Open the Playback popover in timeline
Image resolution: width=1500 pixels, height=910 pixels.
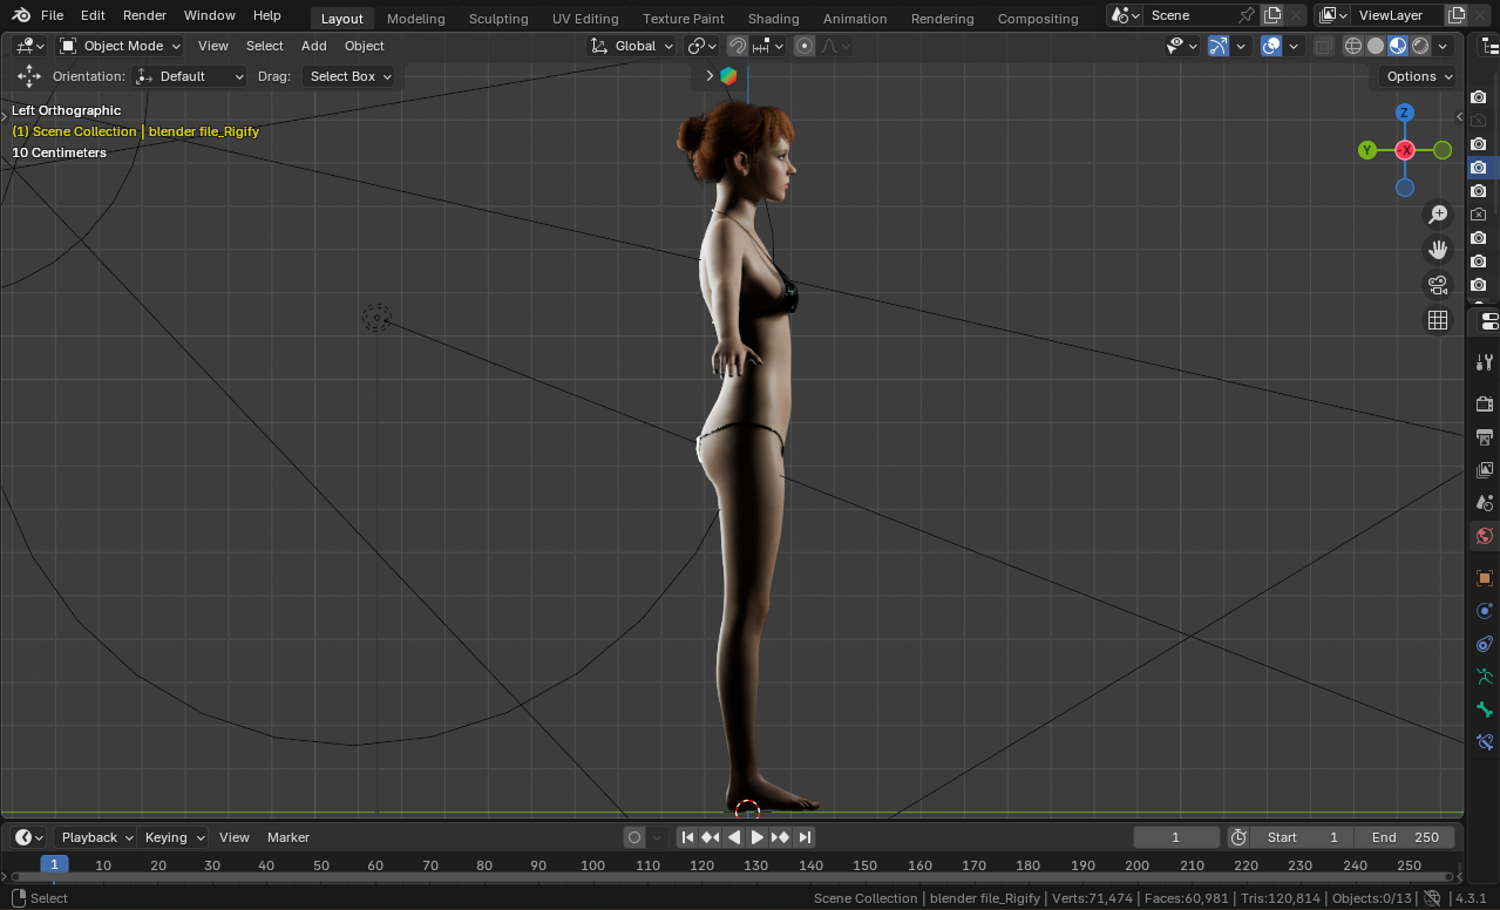[96, 837]
